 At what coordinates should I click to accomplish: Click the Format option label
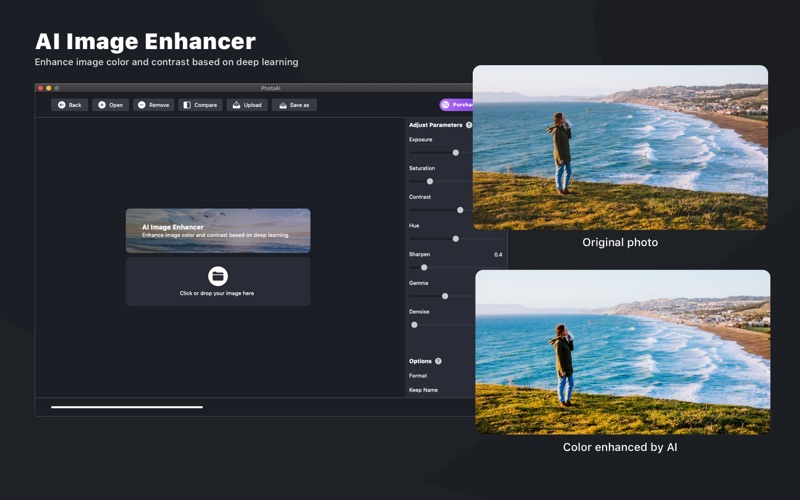418,376
